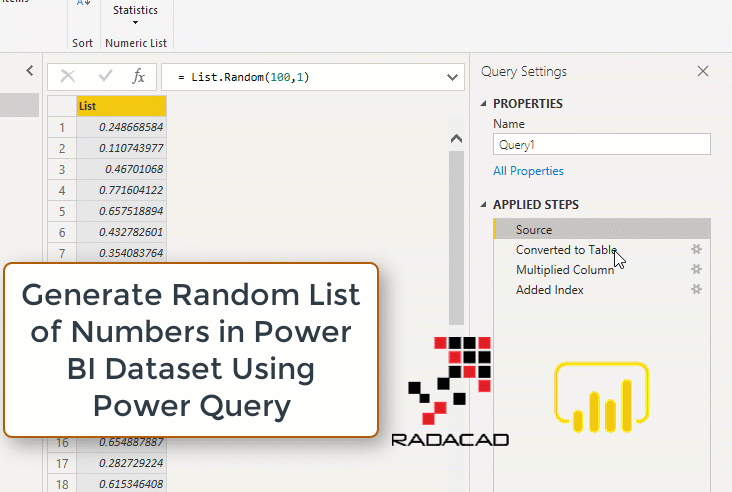Viewport: 732px width, 492px height.
Task: Select the Source applied step
Action: 602,229
